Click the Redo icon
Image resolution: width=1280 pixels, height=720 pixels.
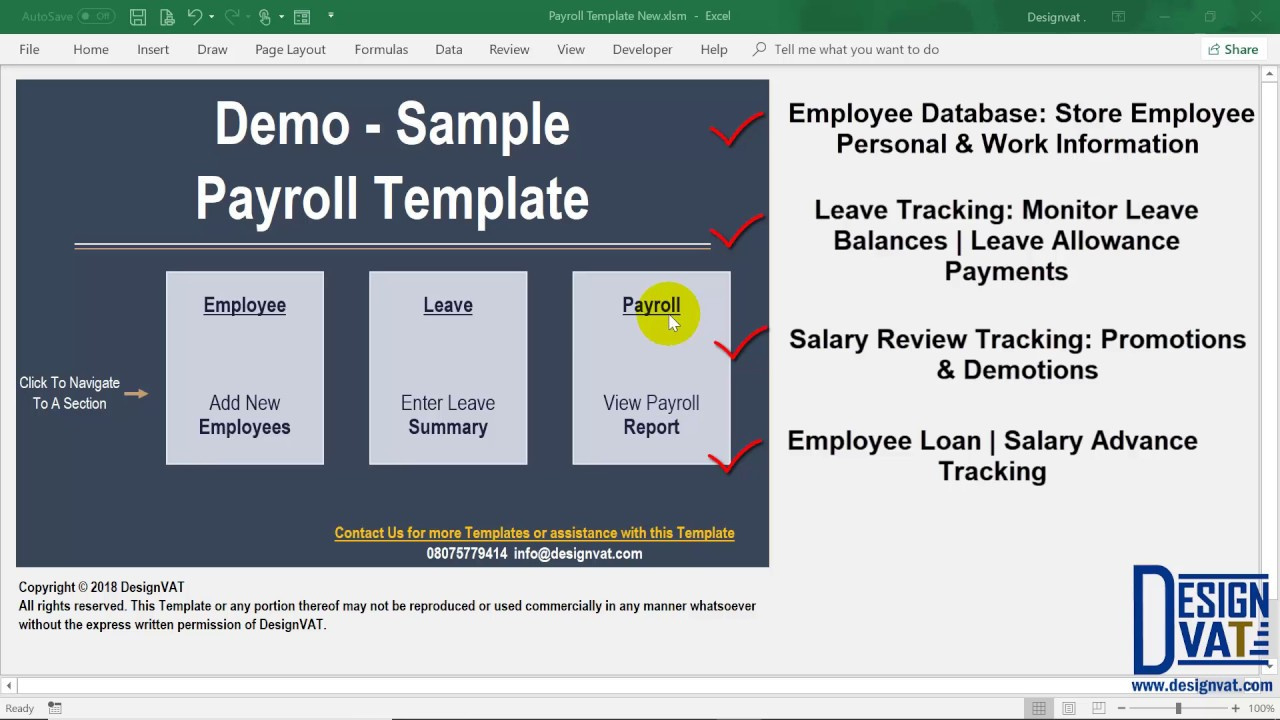coord(230,16)
